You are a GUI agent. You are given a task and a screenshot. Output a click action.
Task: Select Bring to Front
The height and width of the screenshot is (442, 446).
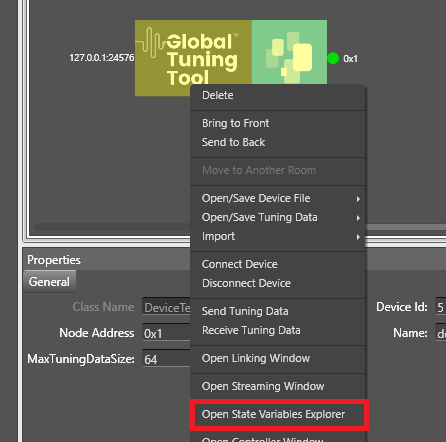pos(277,123)
